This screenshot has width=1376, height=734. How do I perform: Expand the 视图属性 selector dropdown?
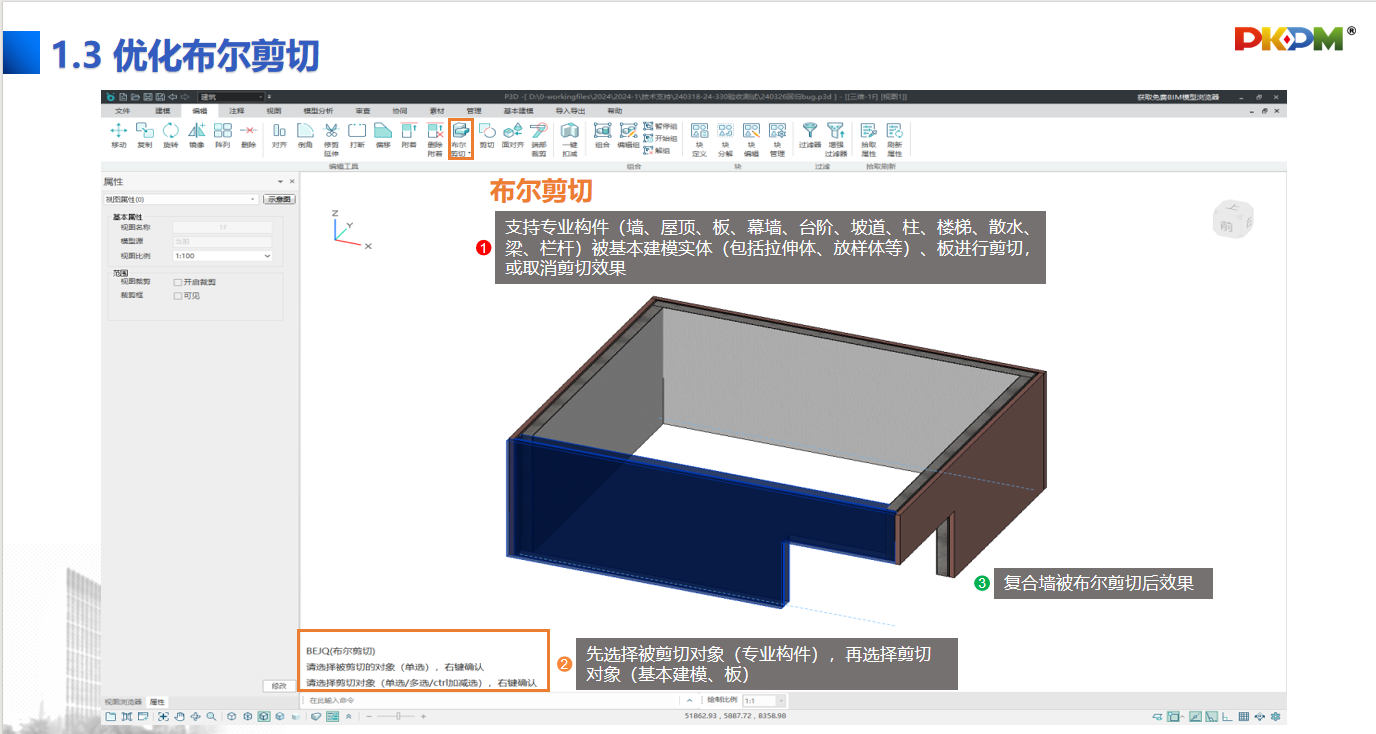point(180,199)
